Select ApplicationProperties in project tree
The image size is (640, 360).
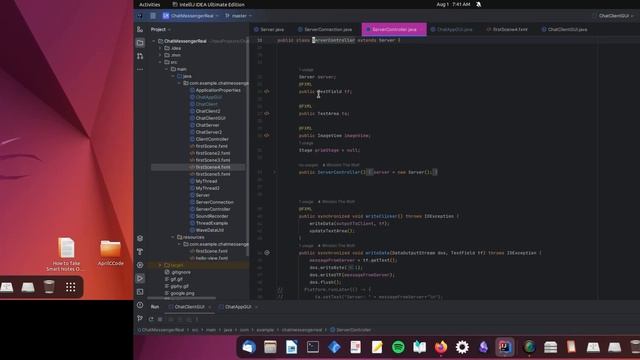pos(215,90)
